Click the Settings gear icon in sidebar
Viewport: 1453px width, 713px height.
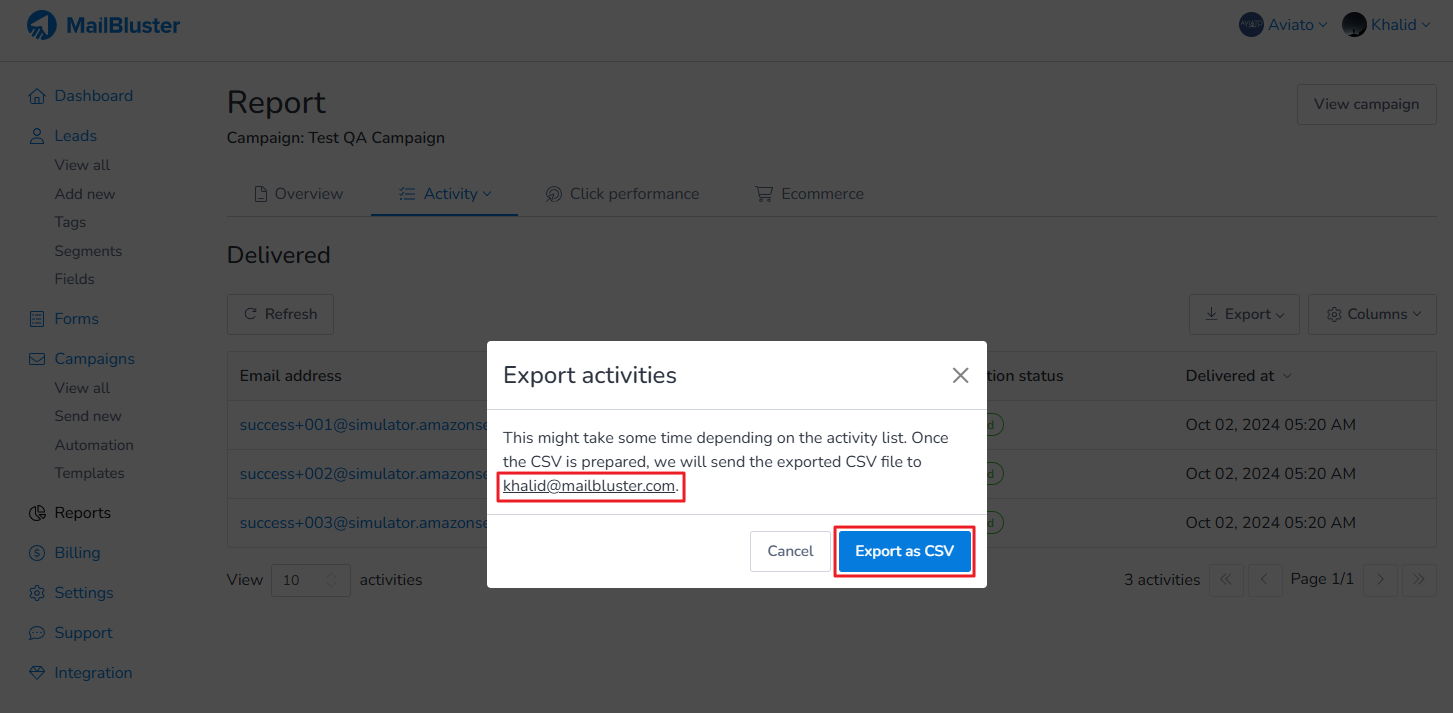tap(37, 593)
